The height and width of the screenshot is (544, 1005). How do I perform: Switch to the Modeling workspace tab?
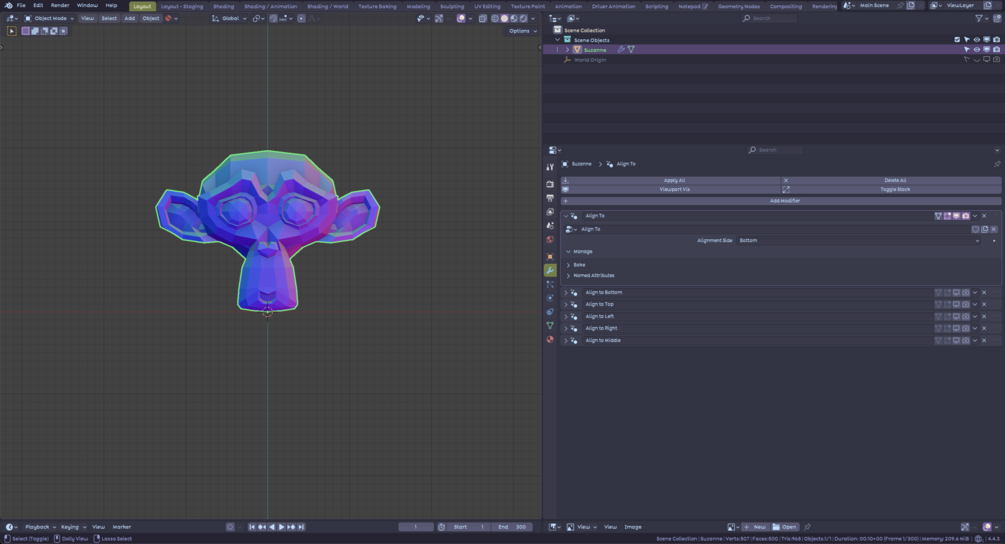[x=418, y=6]
